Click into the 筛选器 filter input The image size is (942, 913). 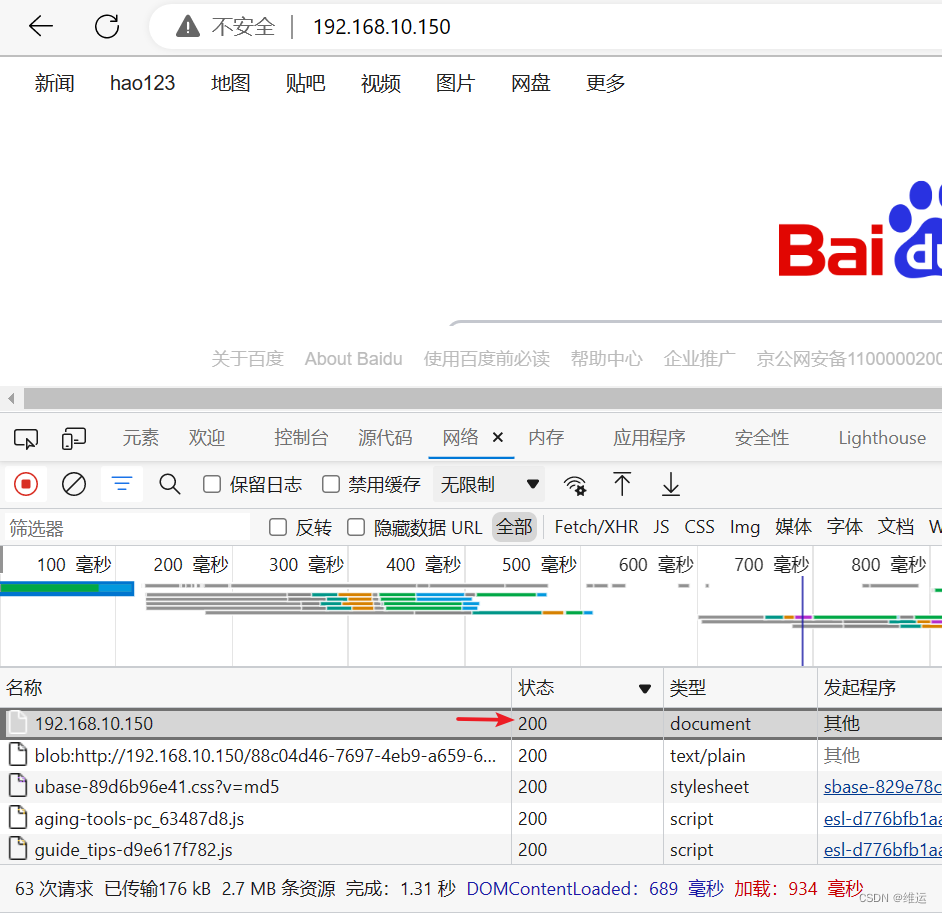tap(127, 528)
